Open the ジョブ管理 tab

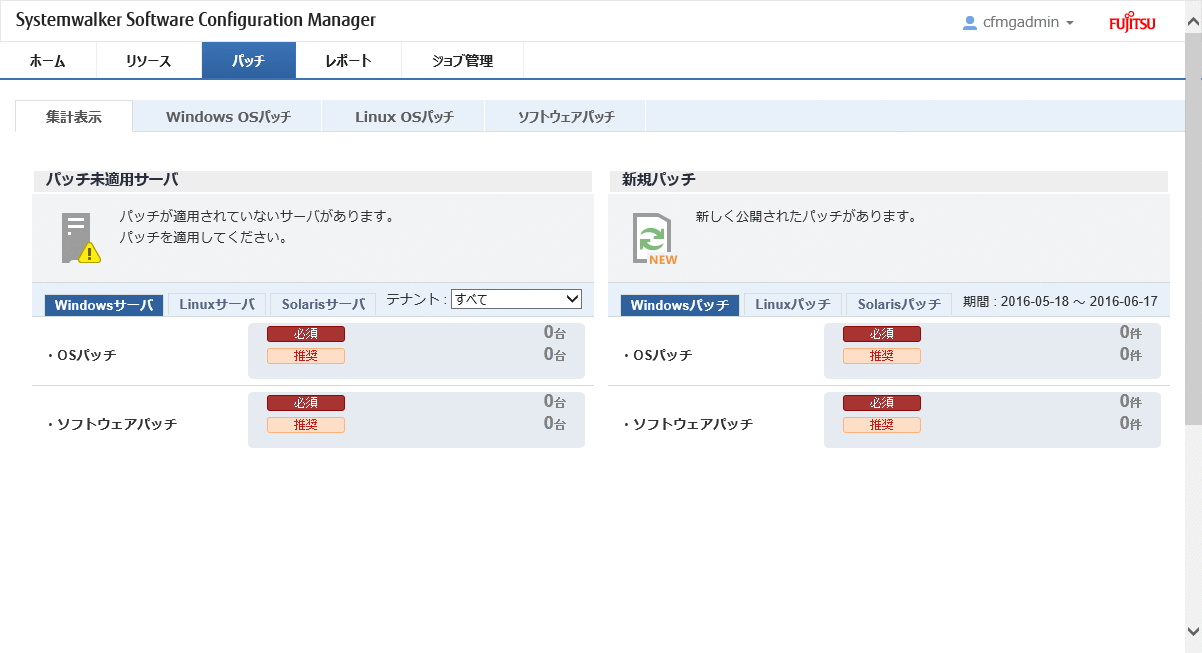pos(462,61)
